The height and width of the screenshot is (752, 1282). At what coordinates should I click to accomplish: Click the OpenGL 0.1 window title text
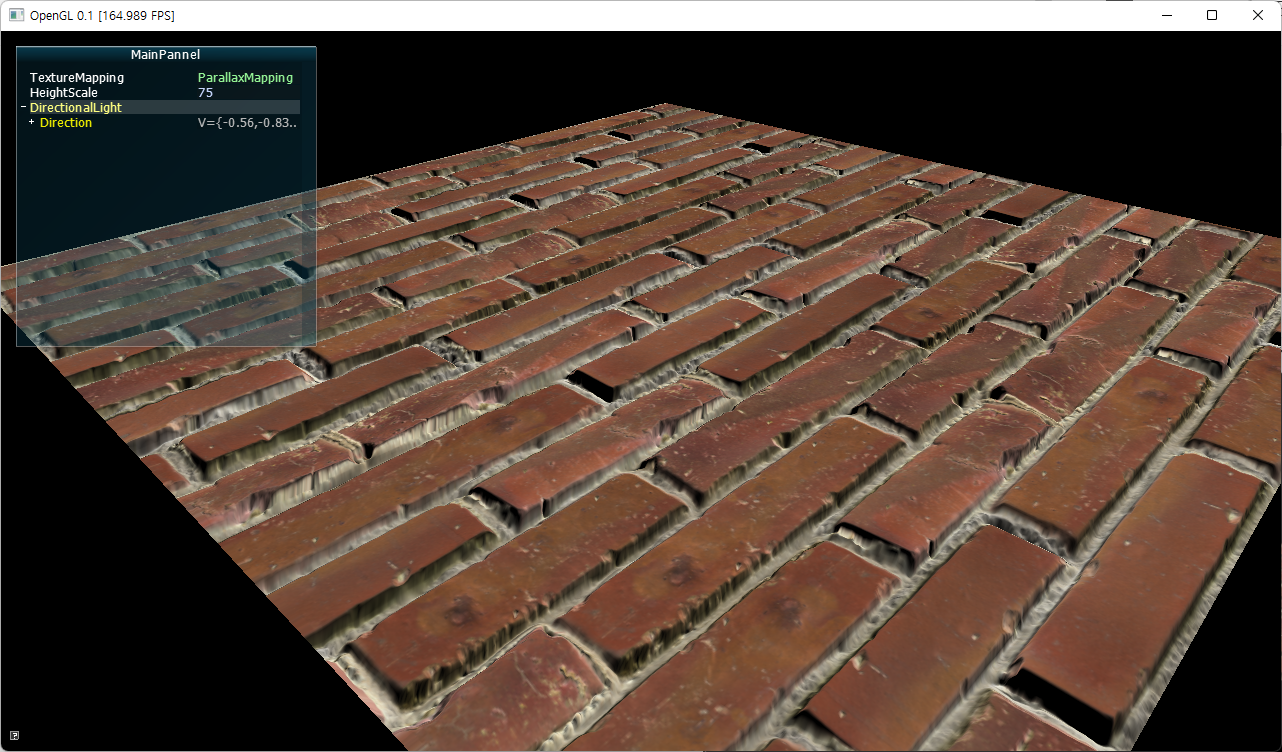coord(104,16)
